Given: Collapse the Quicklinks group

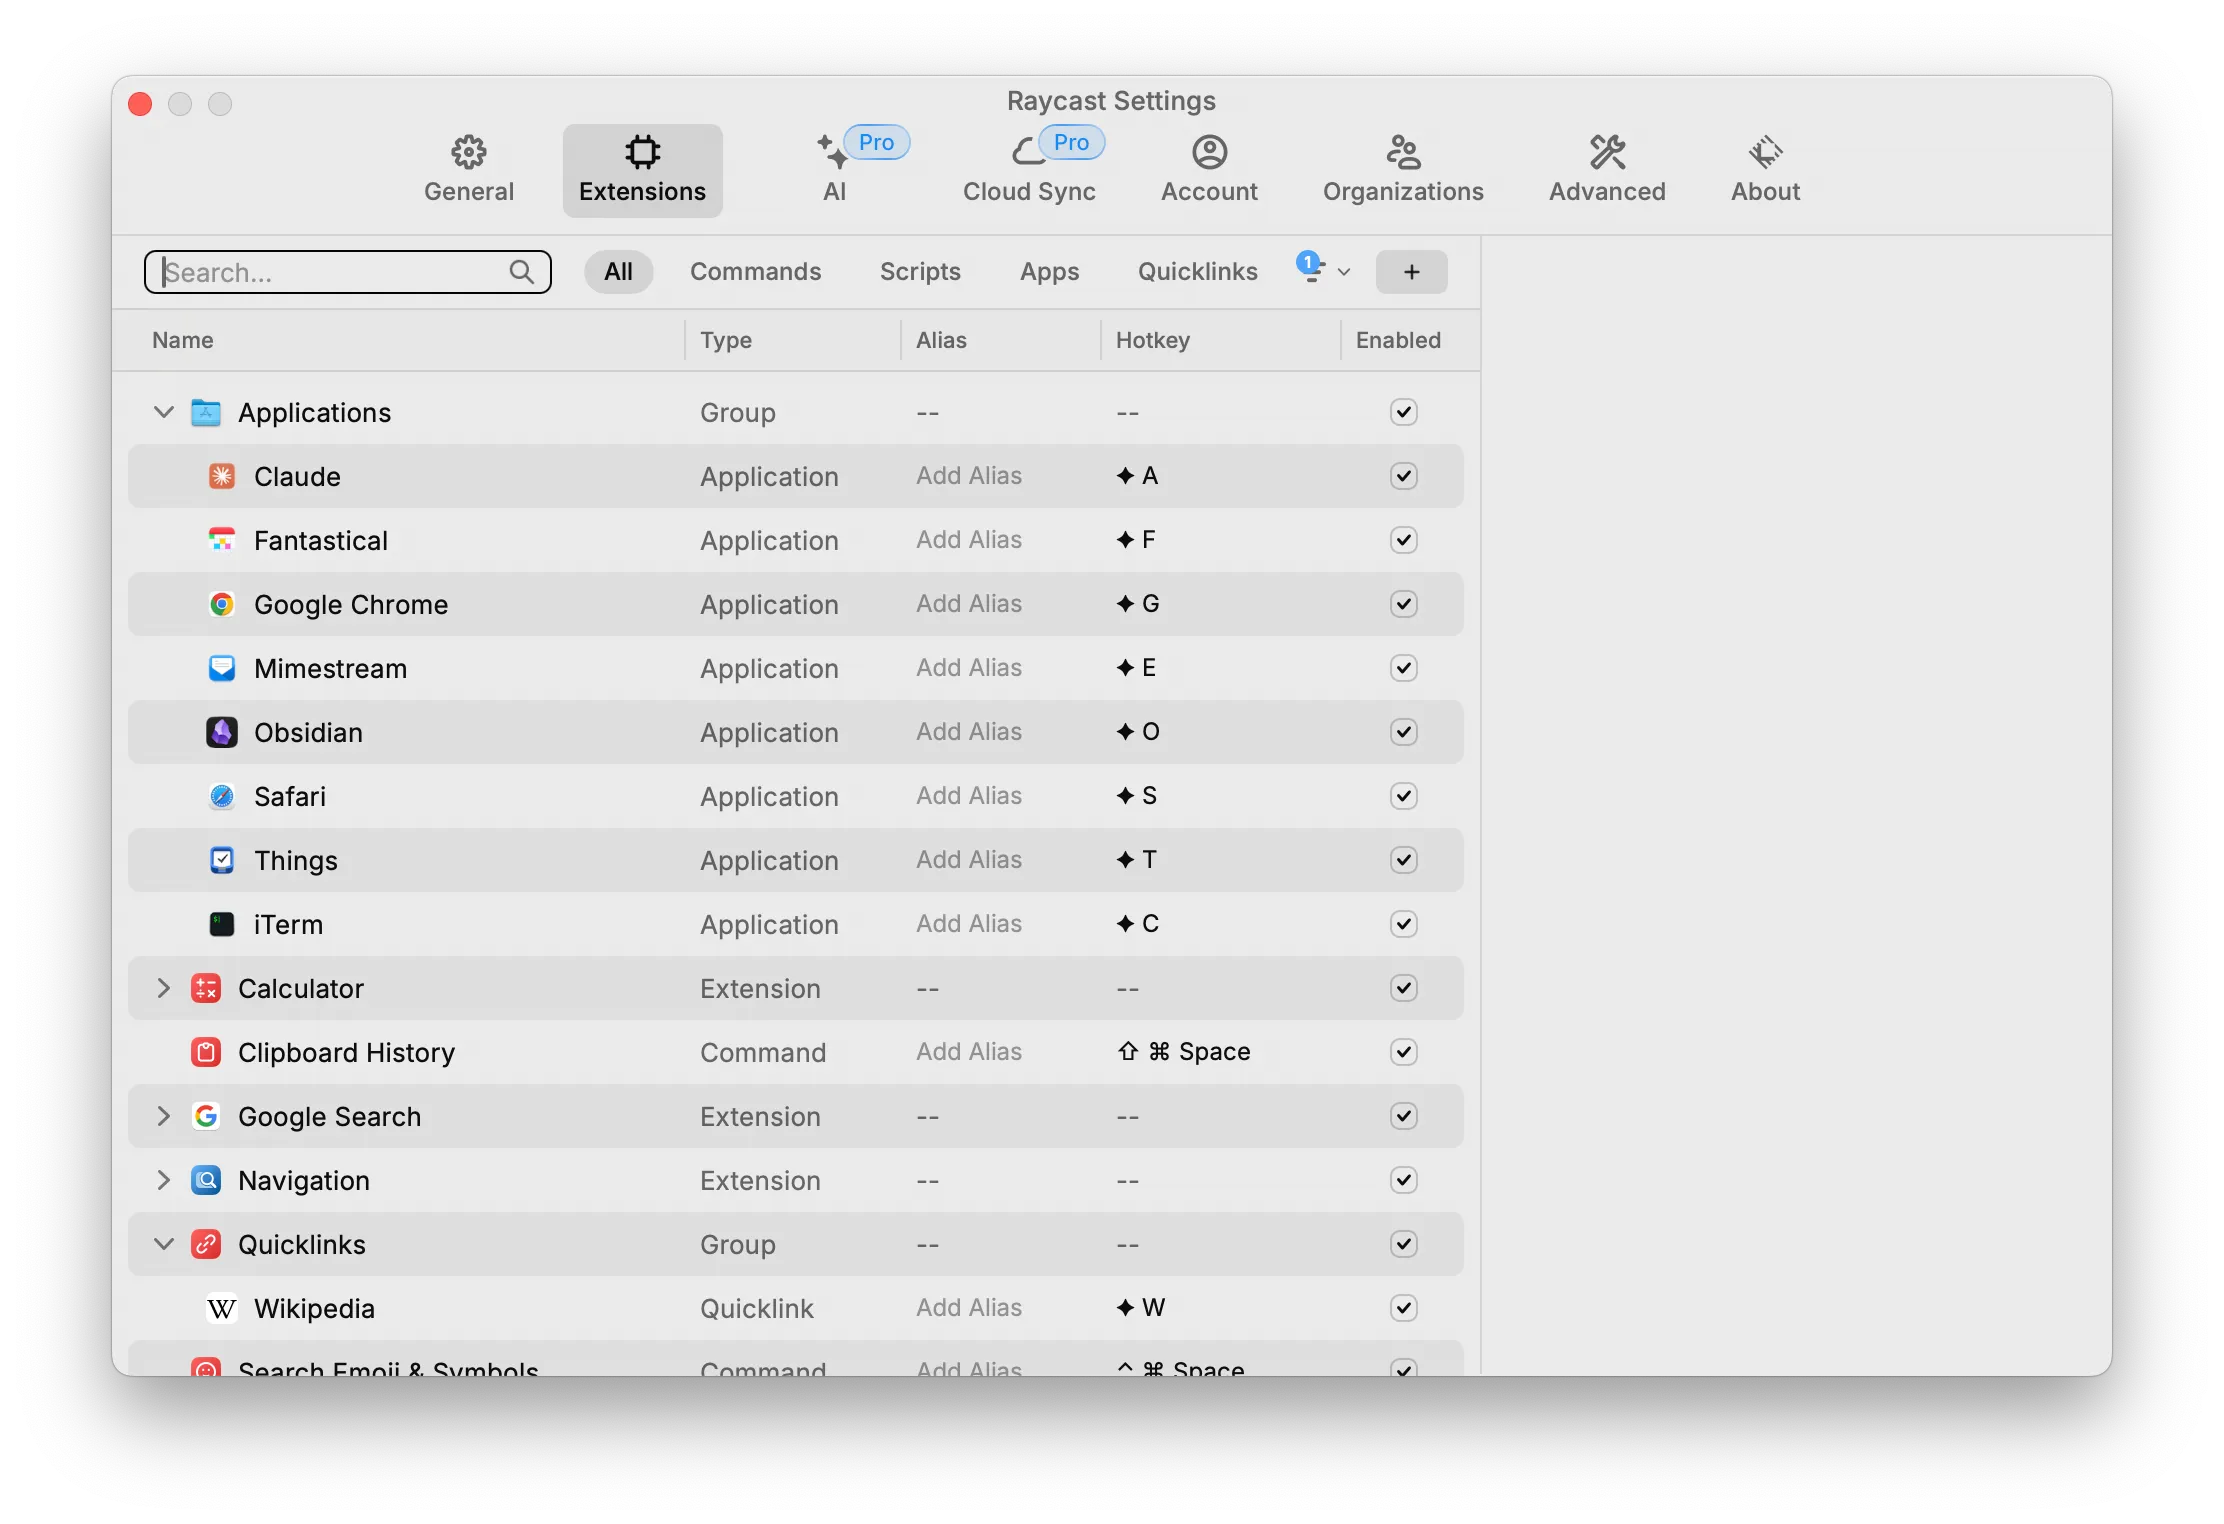Looking at the screenshot, I should click(162, 1242).
